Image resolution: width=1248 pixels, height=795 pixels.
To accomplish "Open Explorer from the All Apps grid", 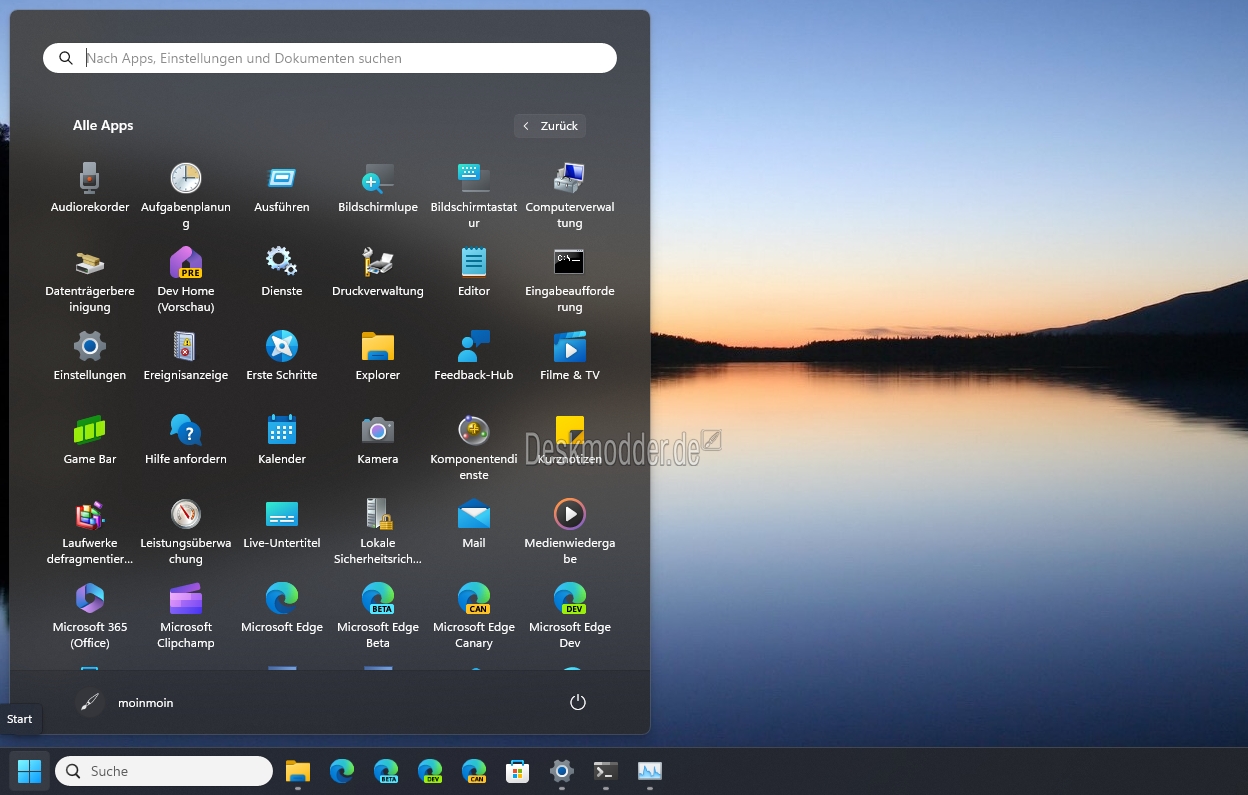I will 378,356.
